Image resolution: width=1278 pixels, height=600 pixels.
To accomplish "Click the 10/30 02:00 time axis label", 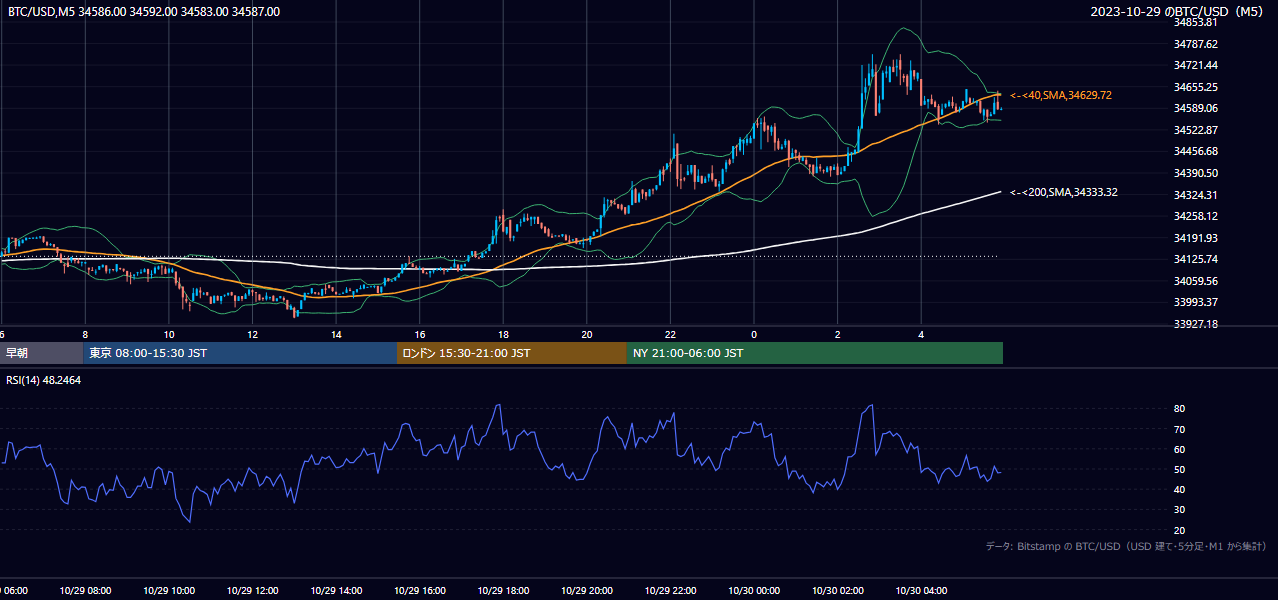I will [837, 591].
